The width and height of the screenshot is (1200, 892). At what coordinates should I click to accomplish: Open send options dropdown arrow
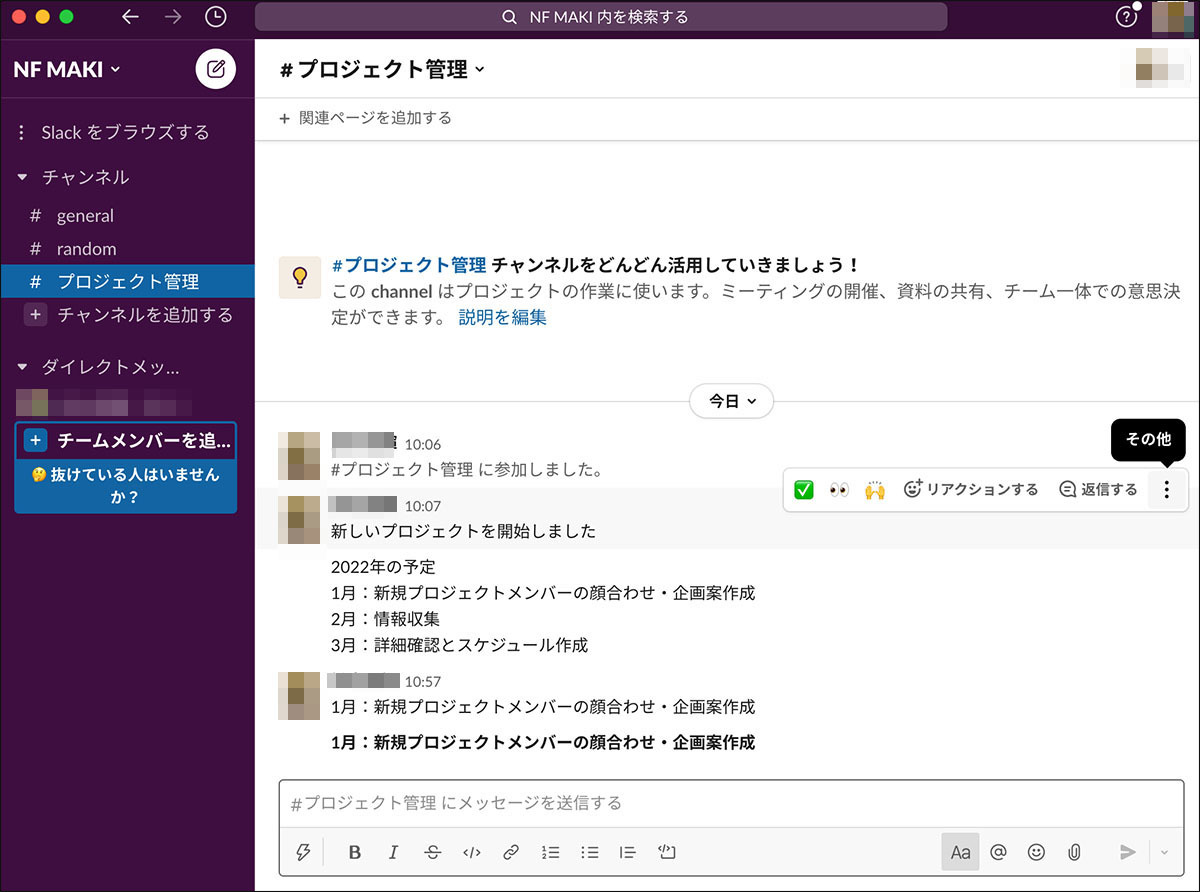[1164, 852]
